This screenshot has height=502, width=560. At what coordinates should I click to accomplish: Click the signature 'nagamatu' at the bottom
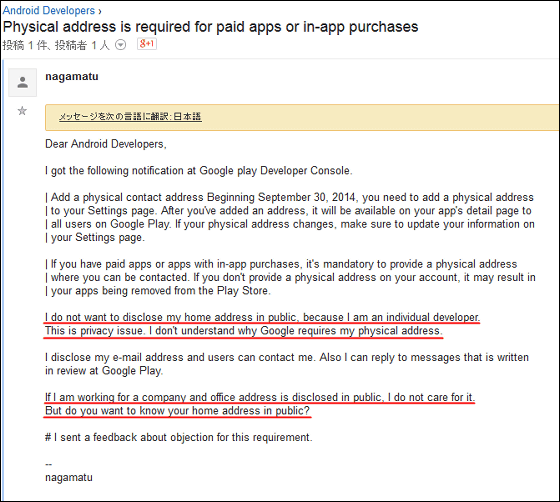[x=69, y=477]
